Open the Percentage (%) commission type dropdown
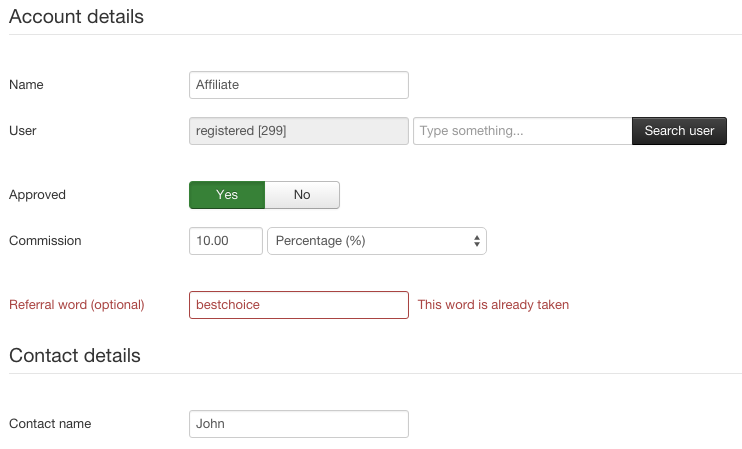The width and height of the screenshot is (742, 449). [x=377, y=241]
